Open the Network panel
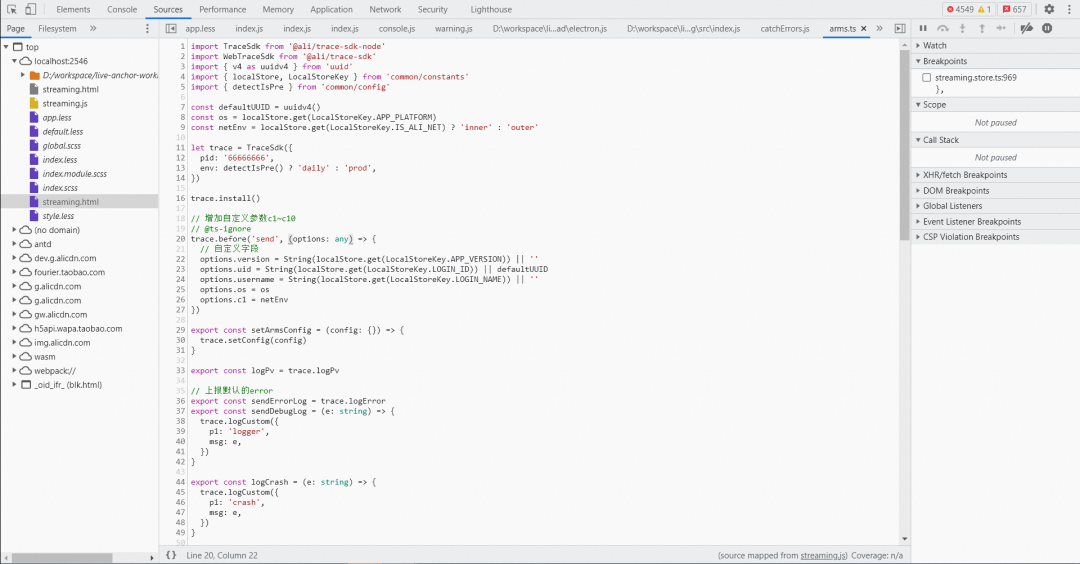Viewport: 1080px width, 564px height. click(385, 10)
